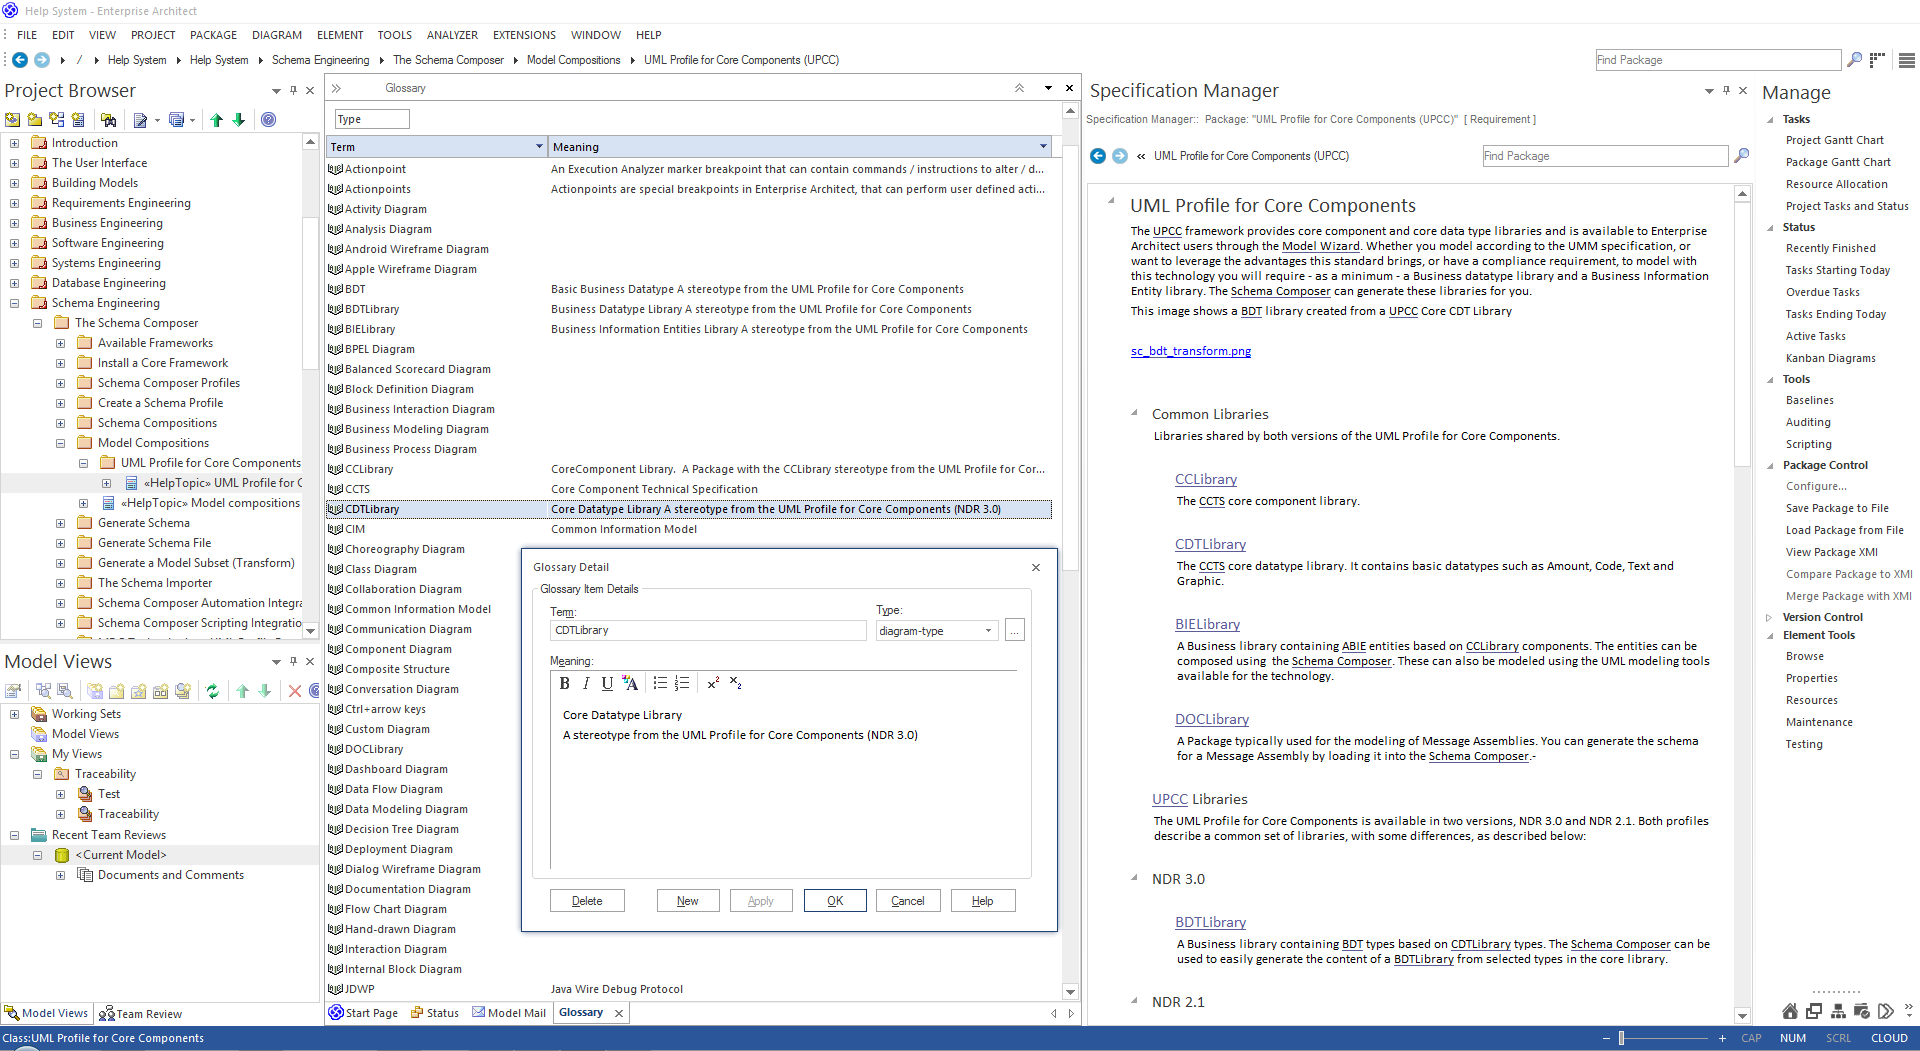1920x1051 pixels.
Task: Click the green Move Up arrow in Project Browser
Action: pos(217,120)
